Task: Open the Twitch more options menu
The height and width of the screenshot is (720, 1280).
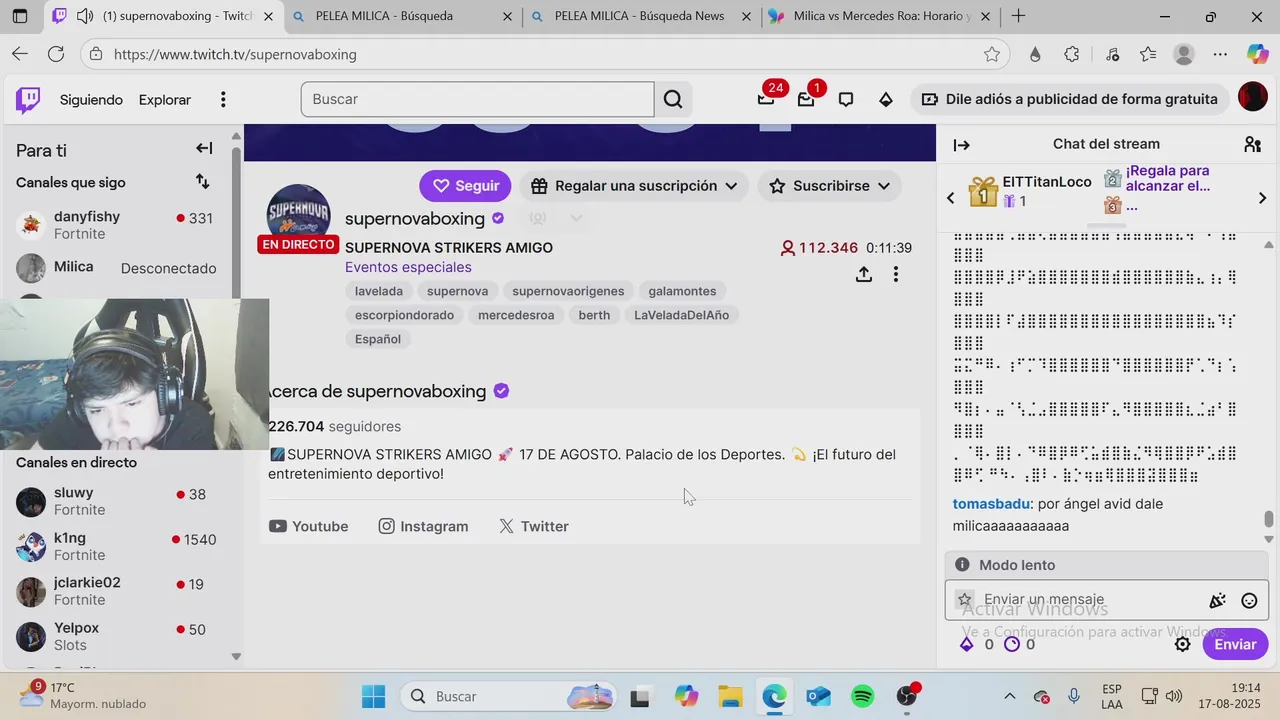Action: pos(223,99)
